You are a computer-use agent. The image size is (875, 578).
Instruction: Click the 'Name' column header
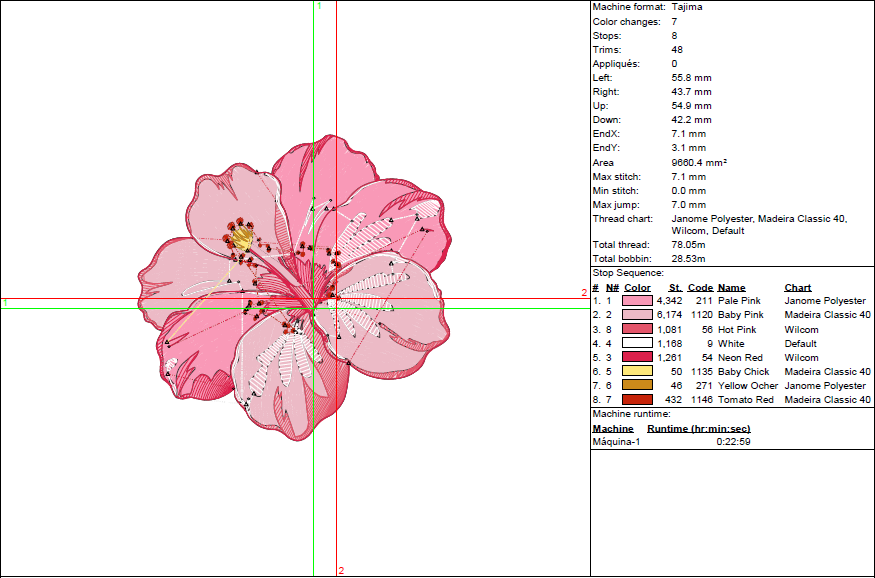[731, 288]
